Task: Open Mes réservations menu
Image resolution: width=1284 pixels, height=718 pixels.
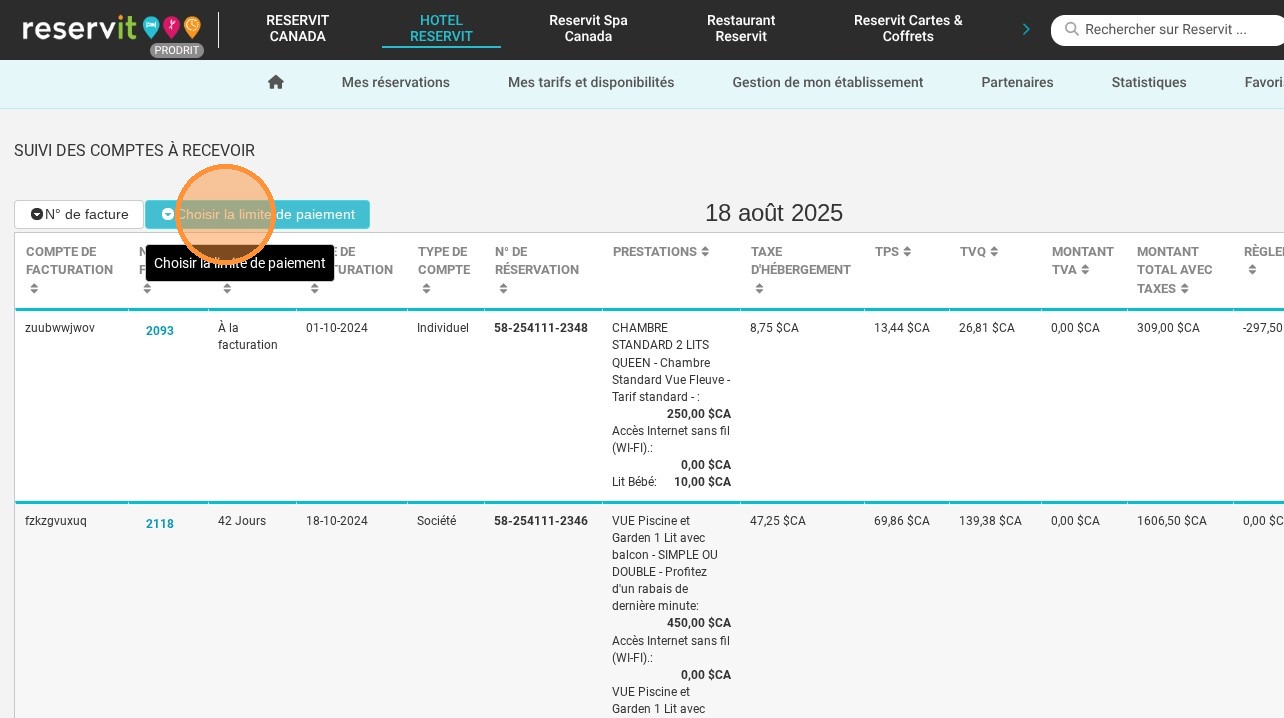Action: click(396, 82)
